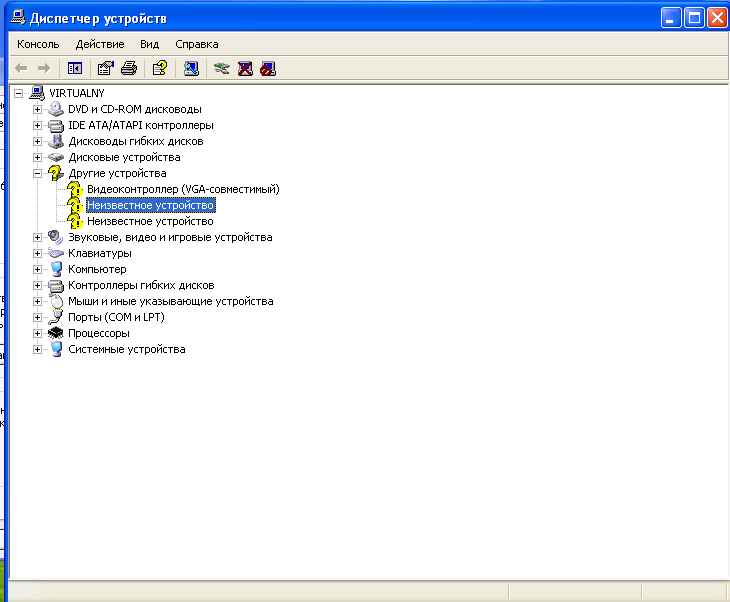
Task: Select the highlighted Неизвестное устройство entry
Action: pyautogui.click(x=150, y=205)
